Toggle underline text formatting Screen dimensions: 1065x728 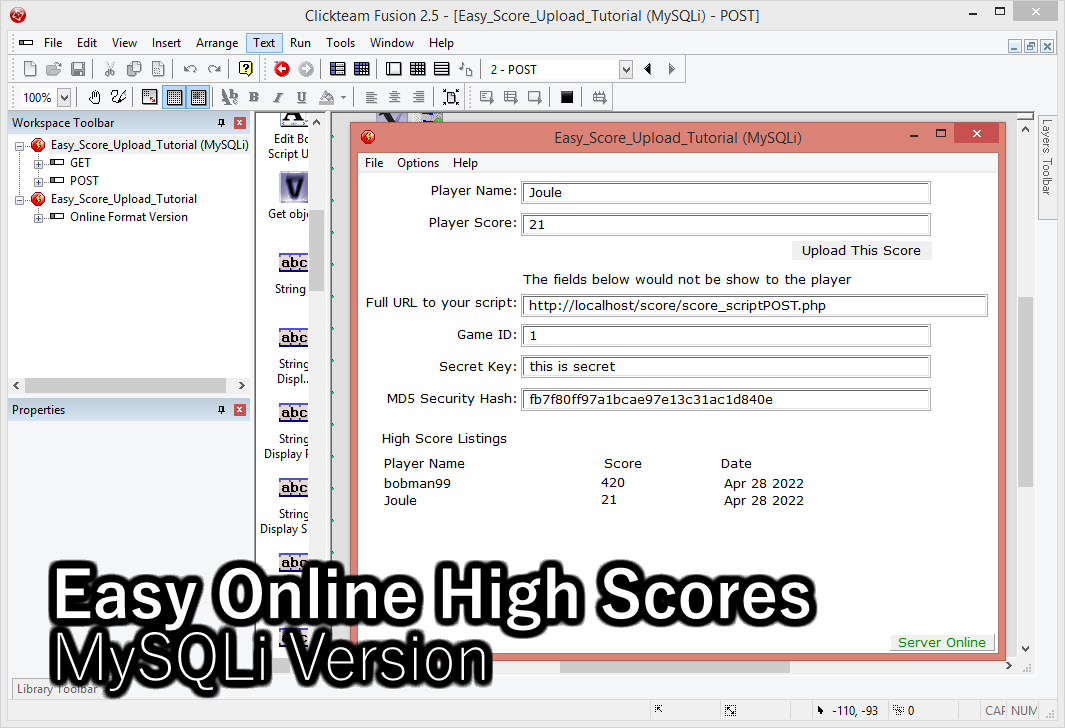[x=302, y=98]
